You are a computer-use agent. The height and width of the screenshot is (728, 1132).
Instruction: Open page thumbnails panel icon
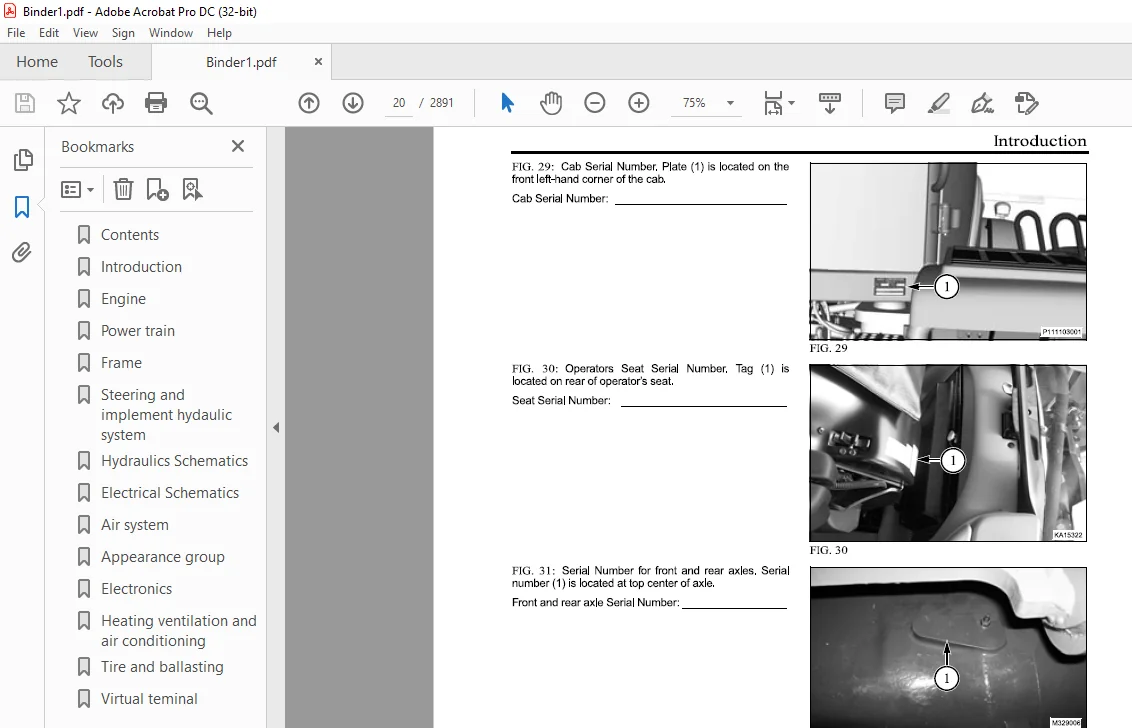pos(22,160)
